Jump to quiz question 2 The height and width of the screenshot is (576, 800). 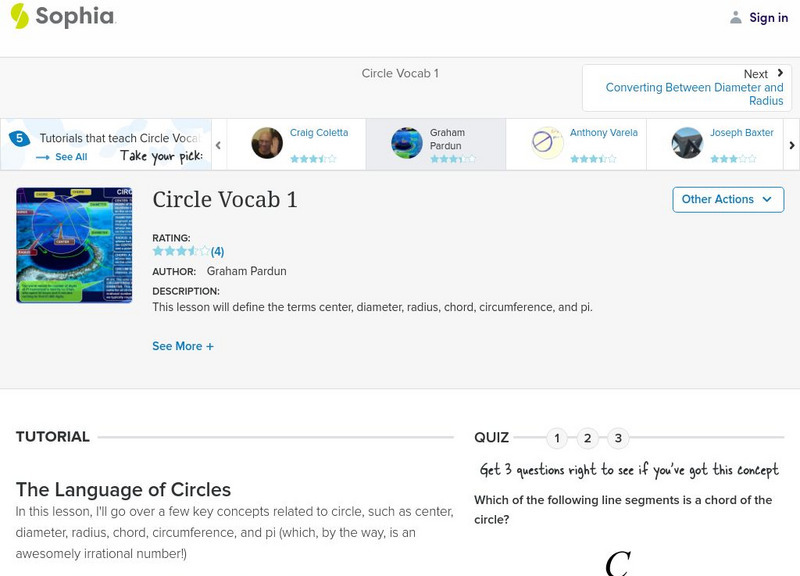tap(588, 438)
